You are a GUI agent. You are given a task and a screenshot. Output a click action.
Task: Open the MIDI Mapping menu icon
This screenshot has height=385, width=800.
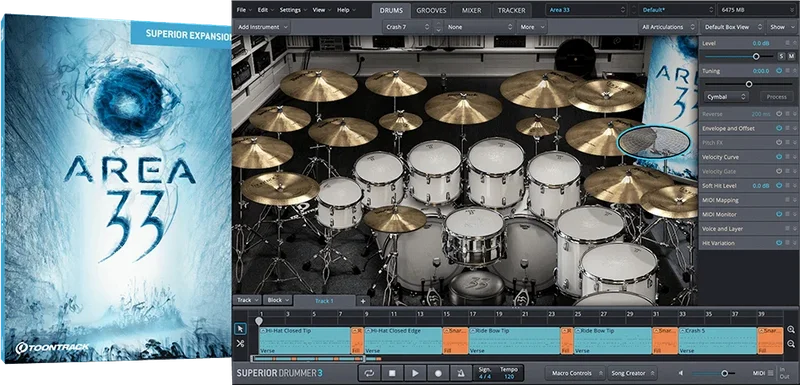point(788,200)
